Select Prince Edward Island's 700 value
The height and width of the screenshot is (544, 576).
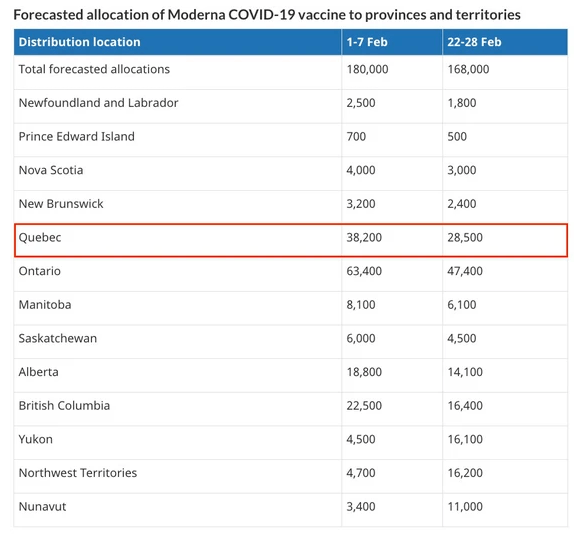[x=356, y=137]
